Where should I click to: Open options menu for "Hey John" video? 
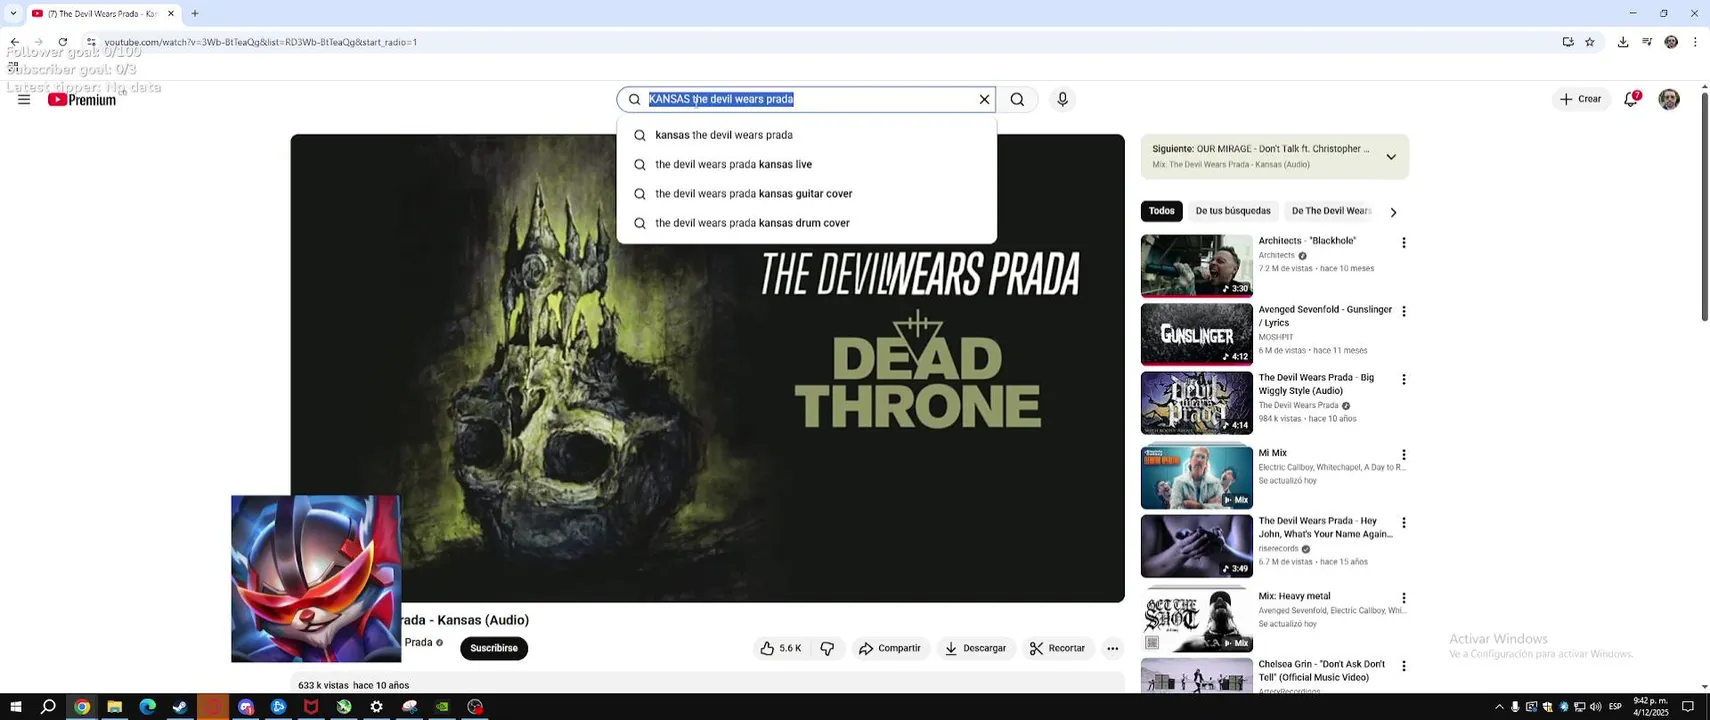(1403, 523)
